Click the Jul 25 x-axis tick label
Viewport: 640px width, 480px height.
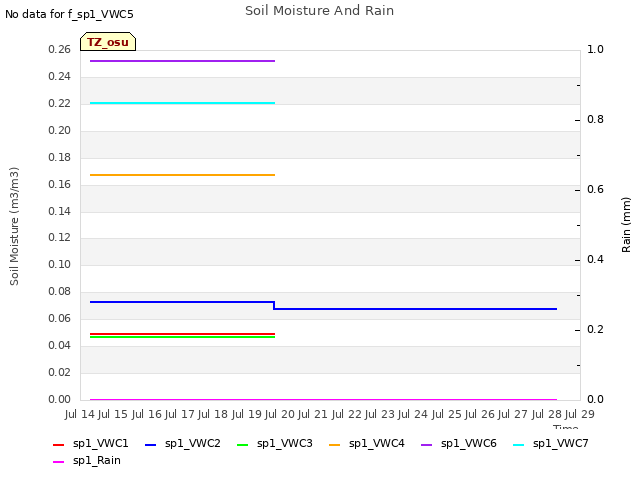[x=447, y=414]
